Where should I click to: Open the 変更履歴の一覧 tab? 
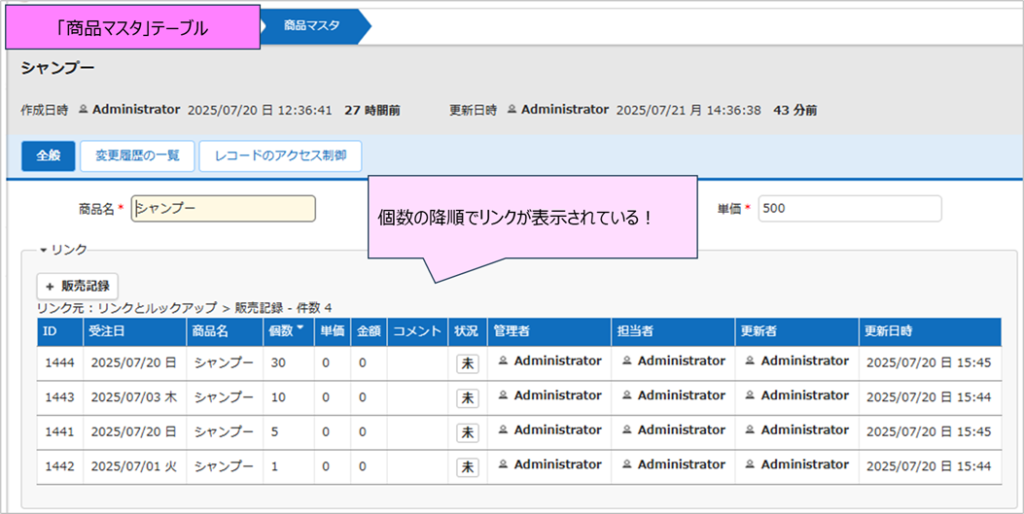[137, 156]
